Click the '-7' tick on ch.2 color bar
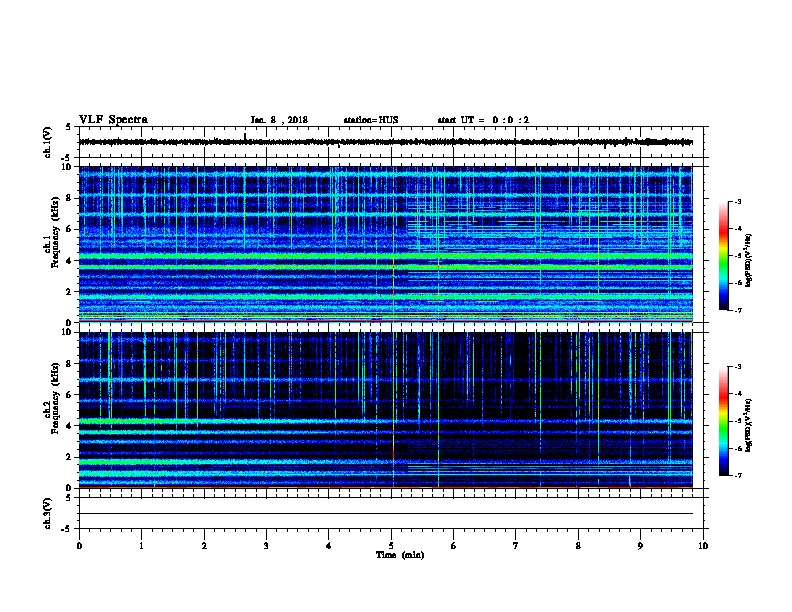 coord(737,476)
